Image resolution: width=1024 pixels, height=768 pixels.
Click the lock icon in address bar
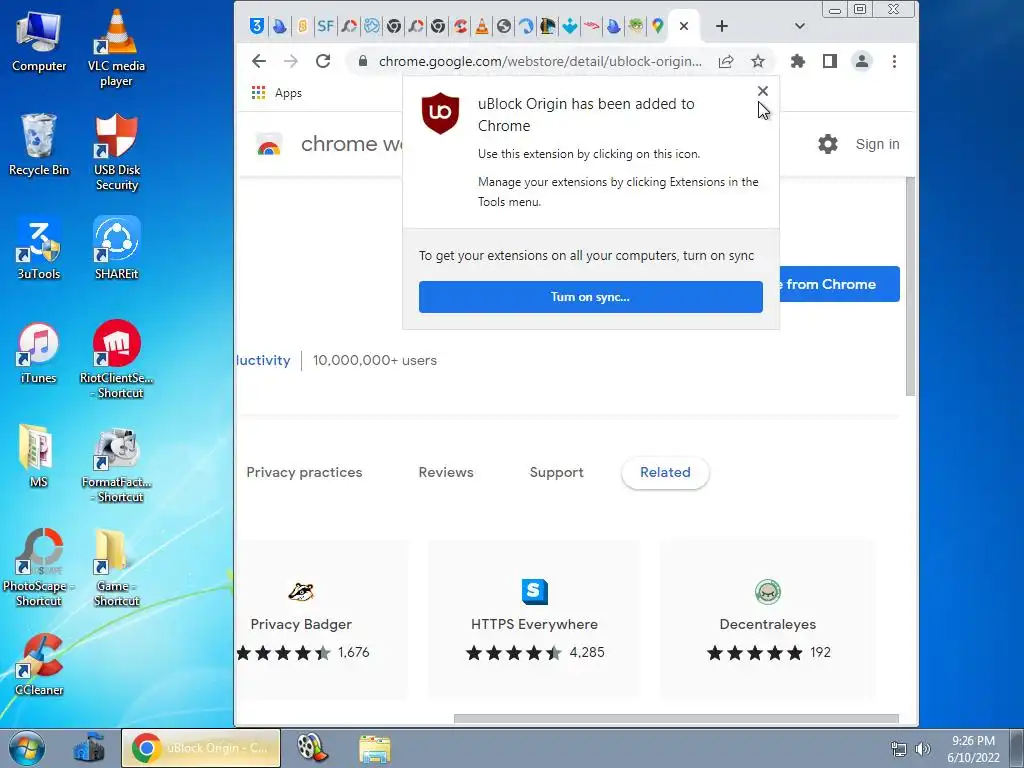(363, 61)
